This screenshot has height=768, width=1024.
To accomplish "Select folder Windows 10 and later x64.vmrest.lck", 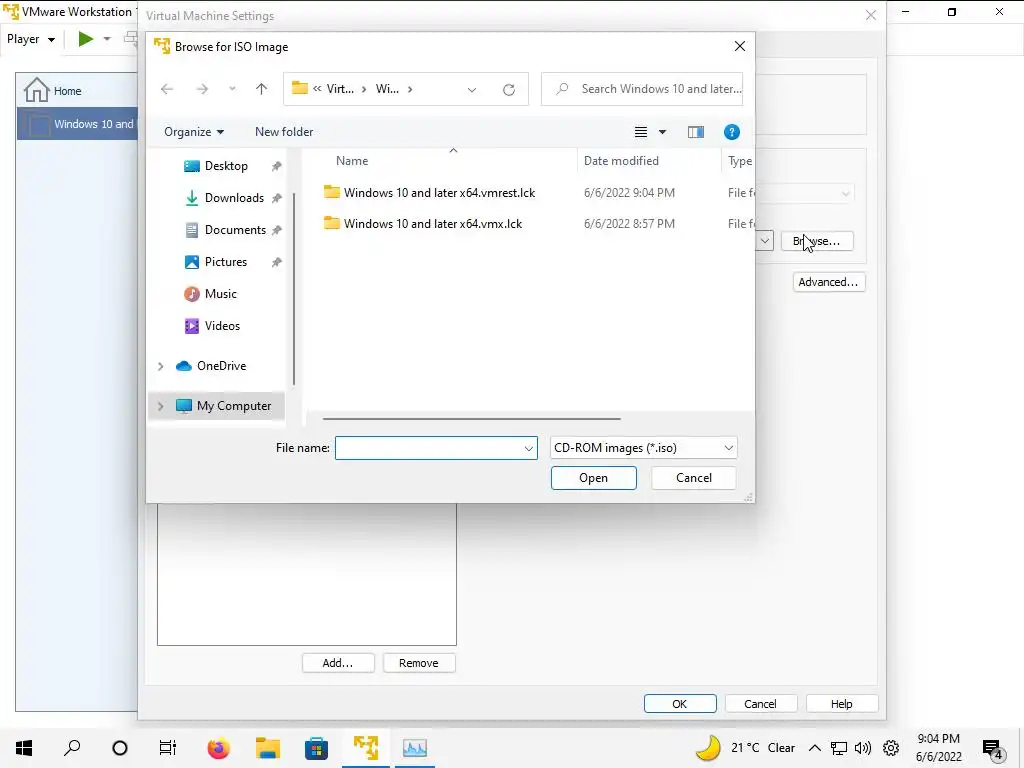I will coord(440,193).
